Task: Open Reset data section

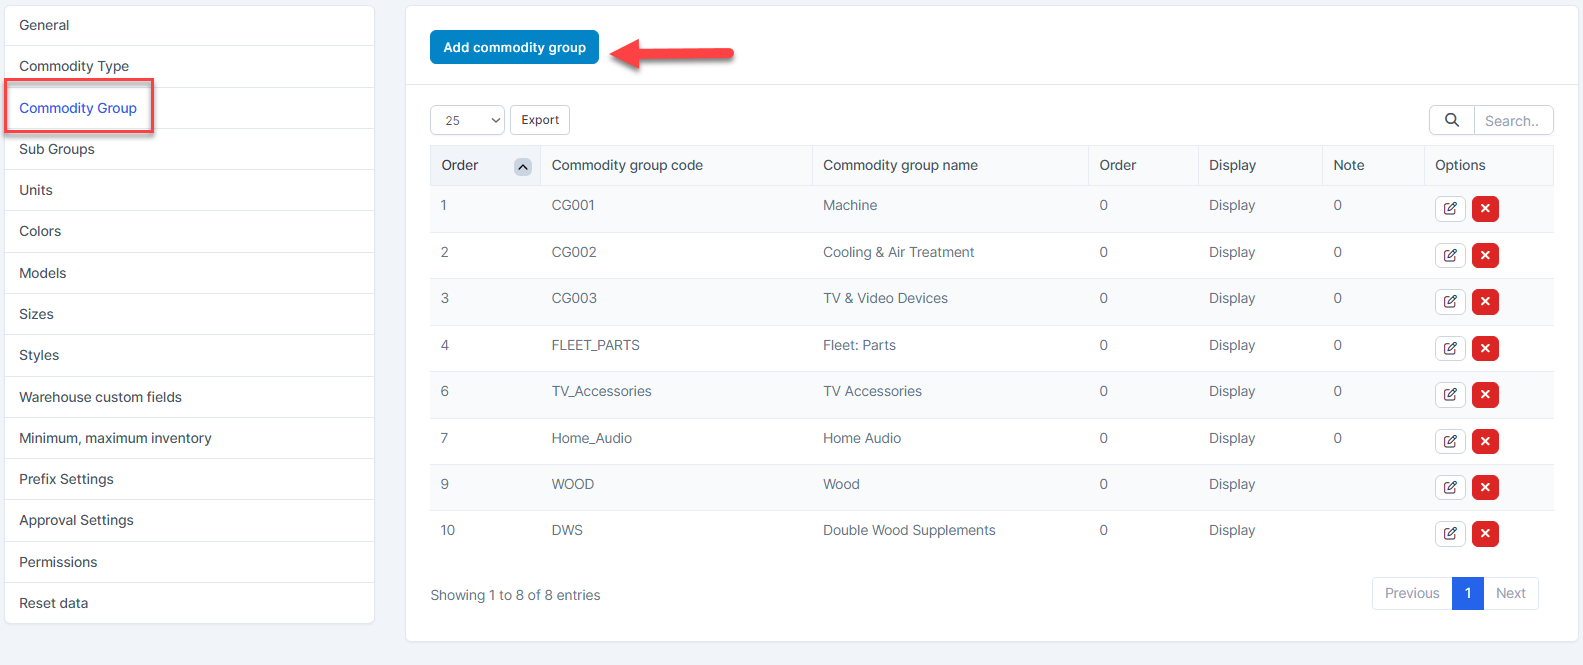Action: tap(190, 603)
